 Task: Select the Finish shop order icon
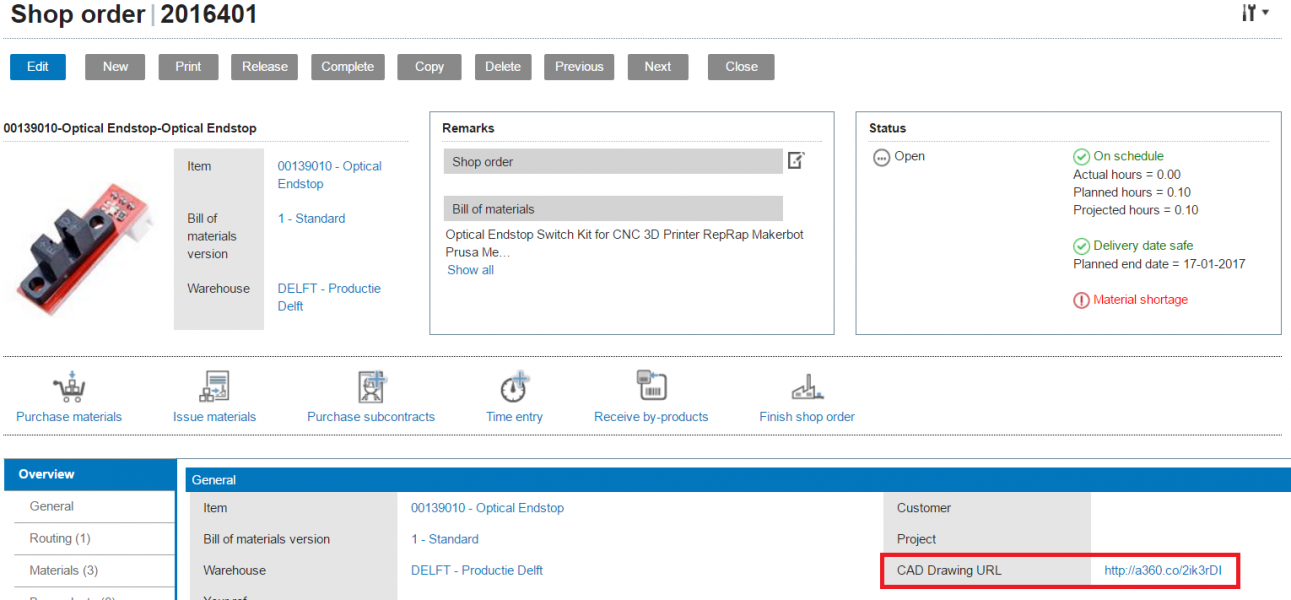806,388
